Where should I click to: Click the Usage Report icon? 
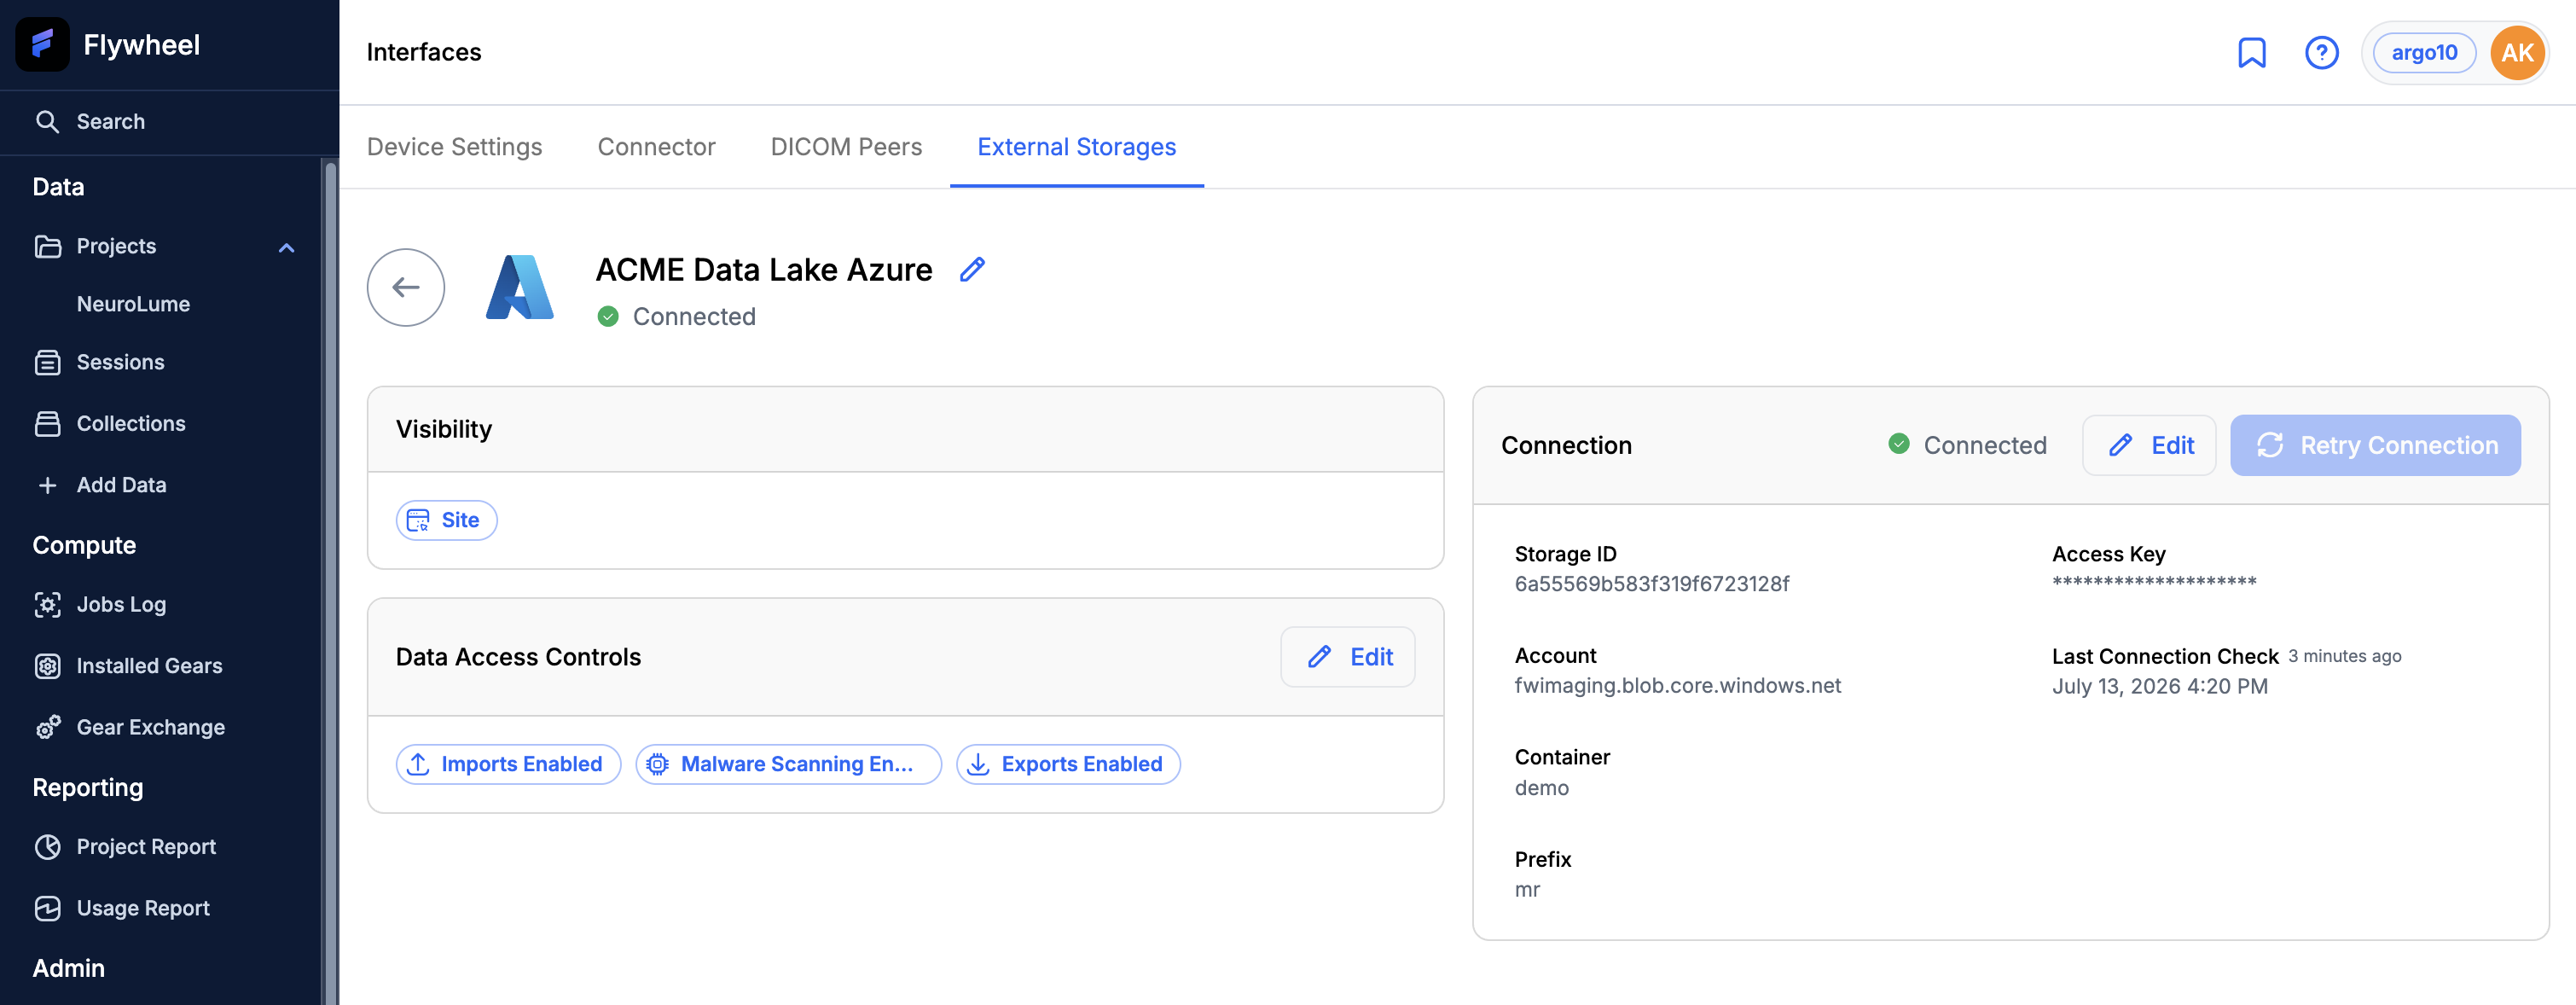(47, 908)
